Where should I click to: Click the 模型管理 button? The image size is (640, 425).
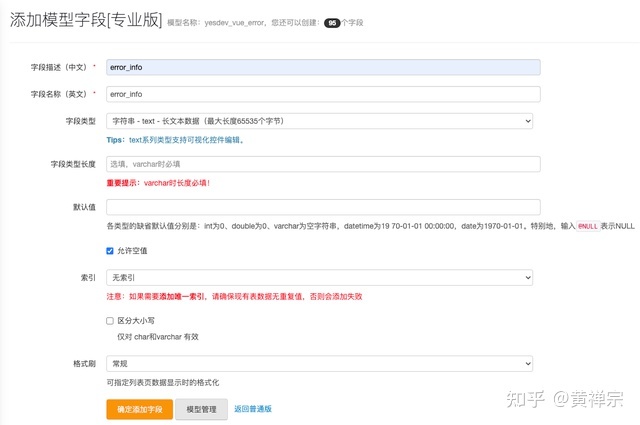[x=201, y=409]
